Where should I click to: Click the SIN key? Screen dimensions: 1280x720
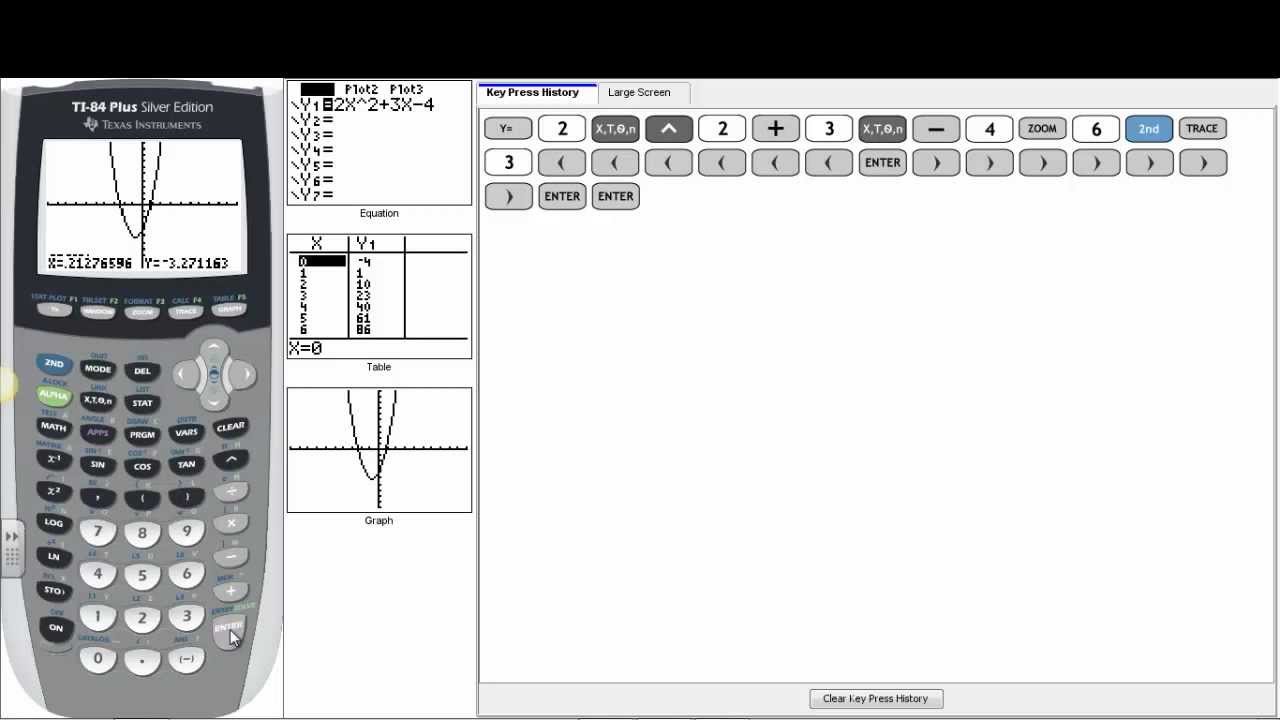tap(98, 464)
